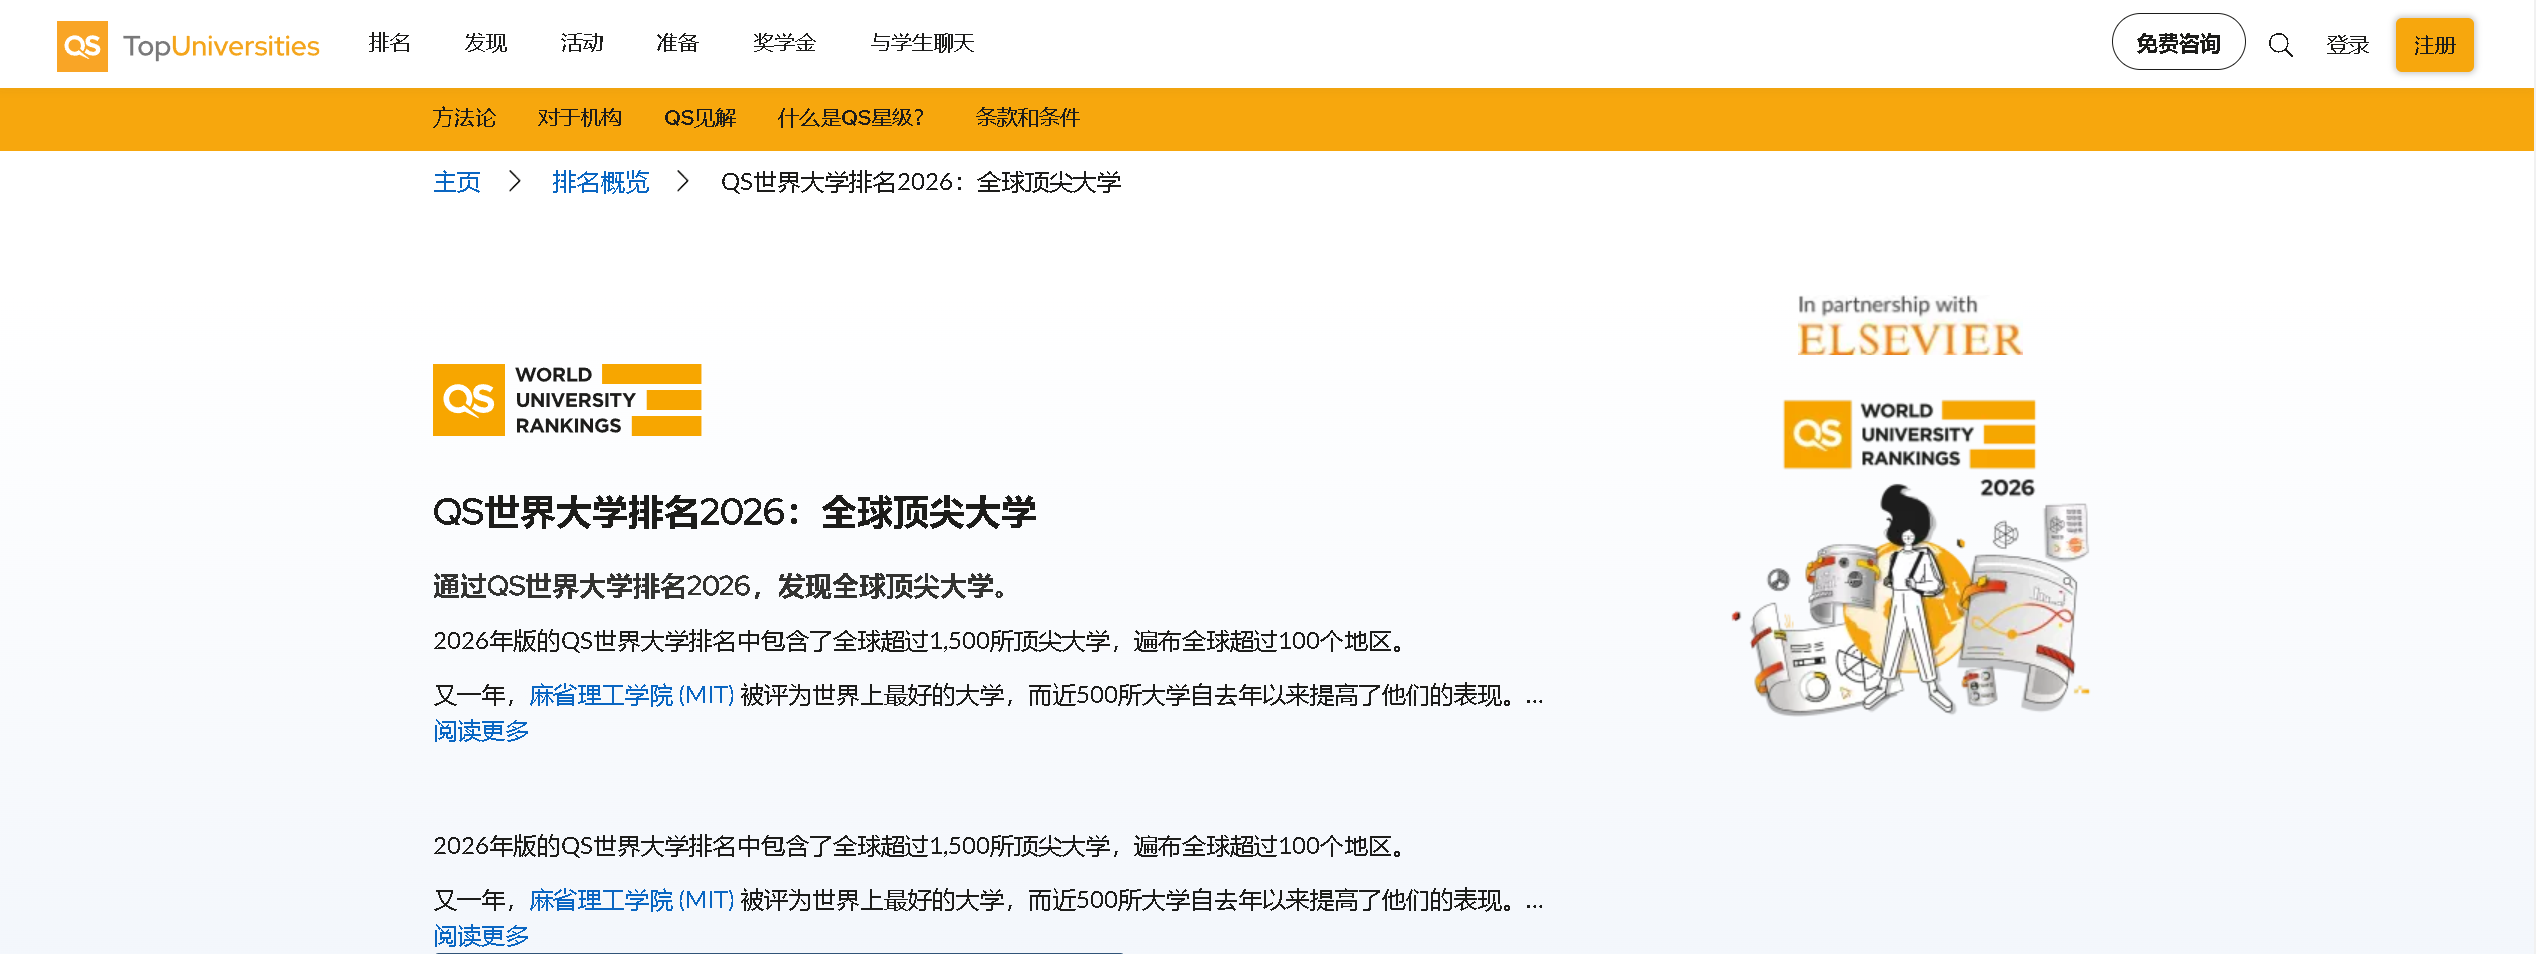
Task: Click the Elsevier partnership logo
Action: pos(1909,328)
